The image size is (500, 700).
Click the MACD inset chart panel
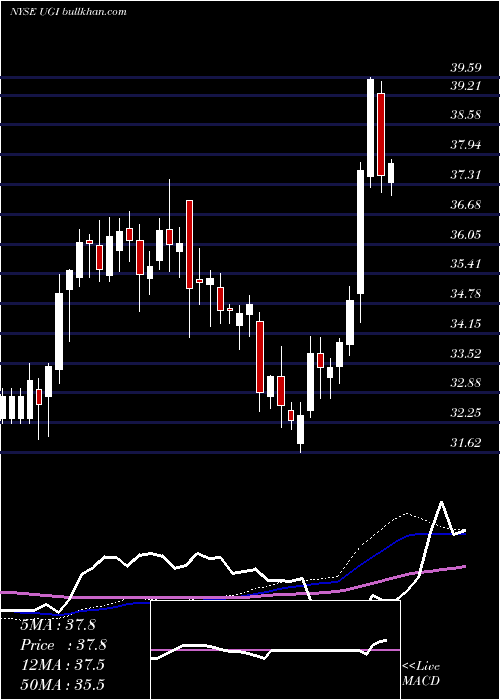[x=275, y=650]
